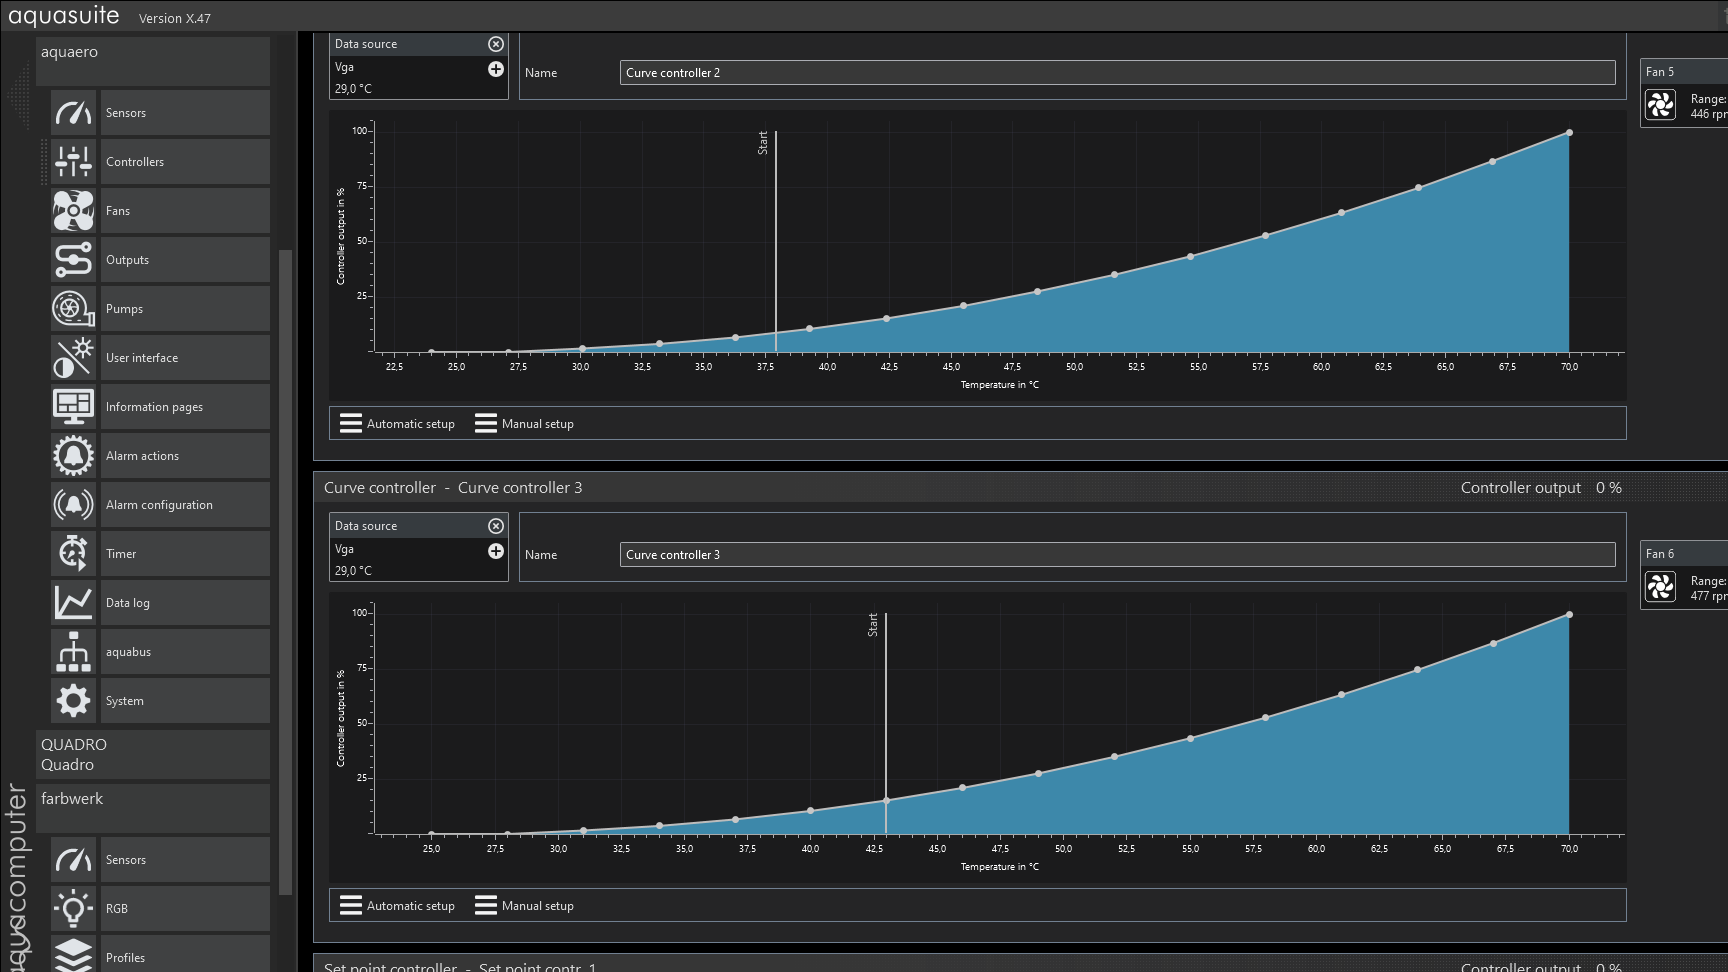Open the System label
Viewport: 1728px width, 972px height.
pos(125,701)
